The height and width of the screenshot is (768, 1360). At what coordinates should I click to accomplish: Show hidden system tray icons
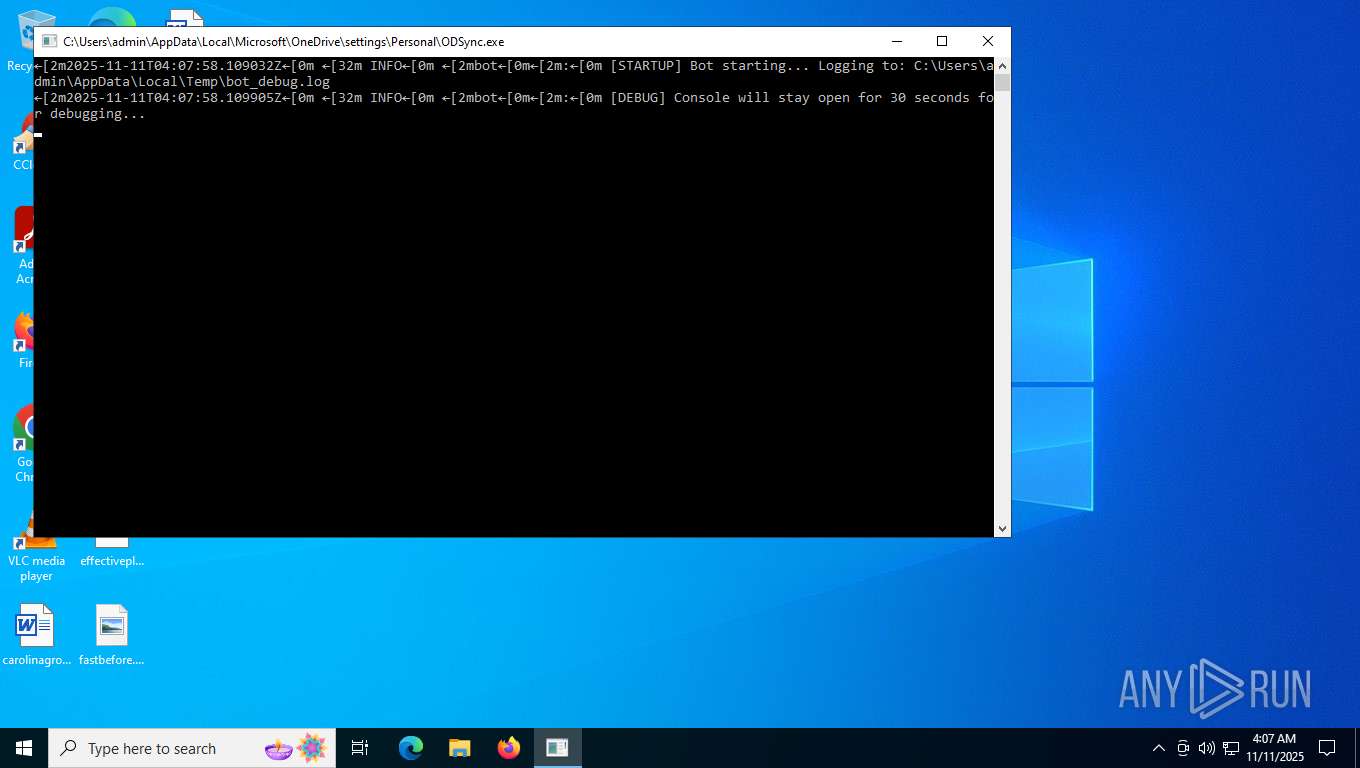(x=1159, y=748)
